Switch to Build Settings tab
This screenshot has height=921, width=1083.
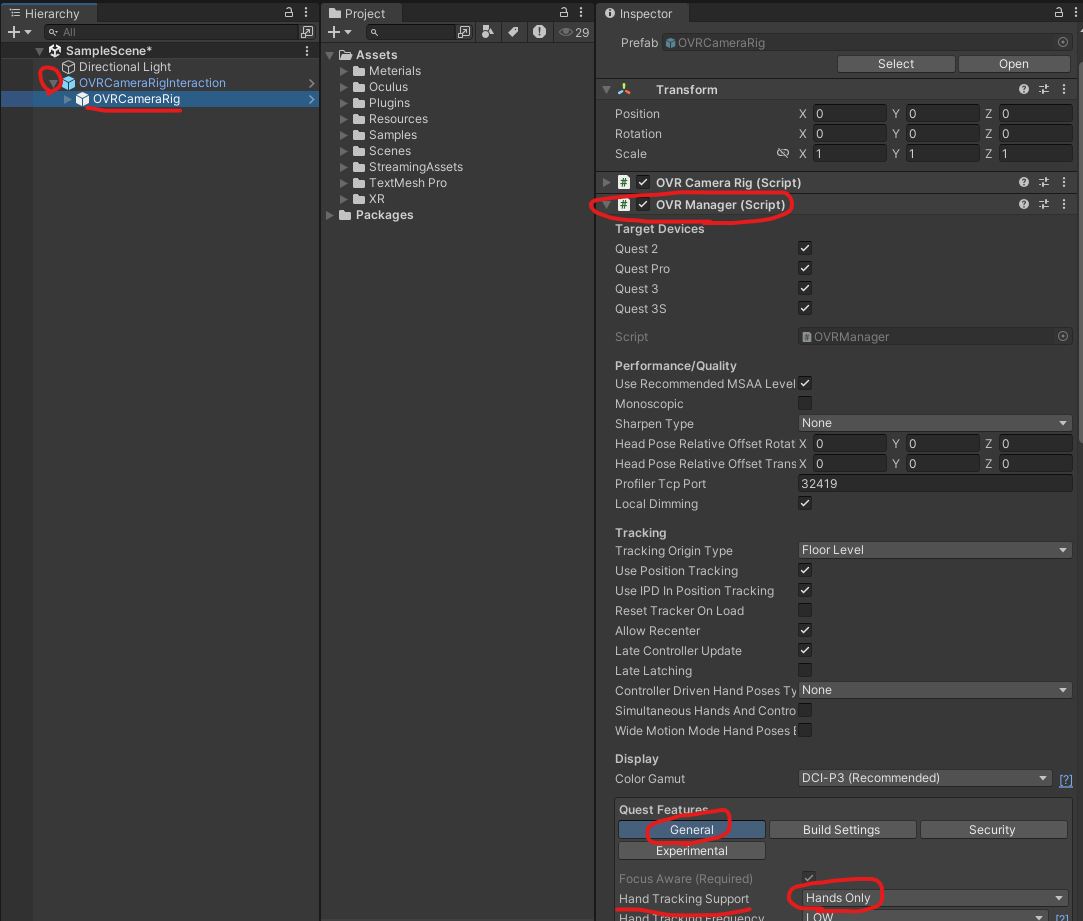pyautogui.click(x=842, y=830)
